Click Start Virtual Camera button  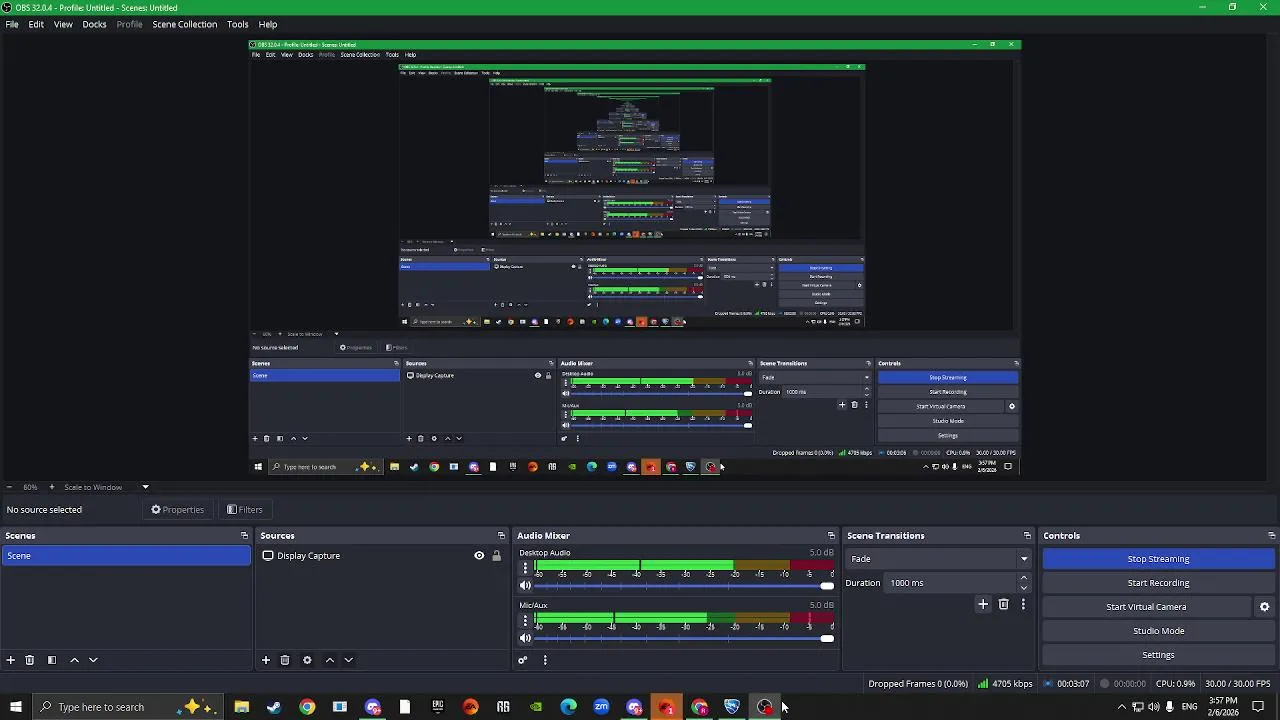coord(1146,607)
